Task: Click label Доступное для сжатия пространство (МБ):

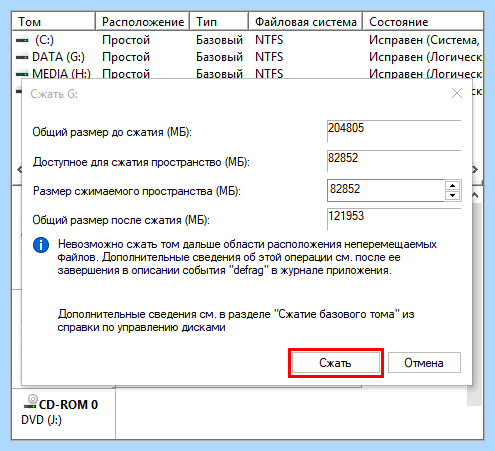Action: pos(141,162)
